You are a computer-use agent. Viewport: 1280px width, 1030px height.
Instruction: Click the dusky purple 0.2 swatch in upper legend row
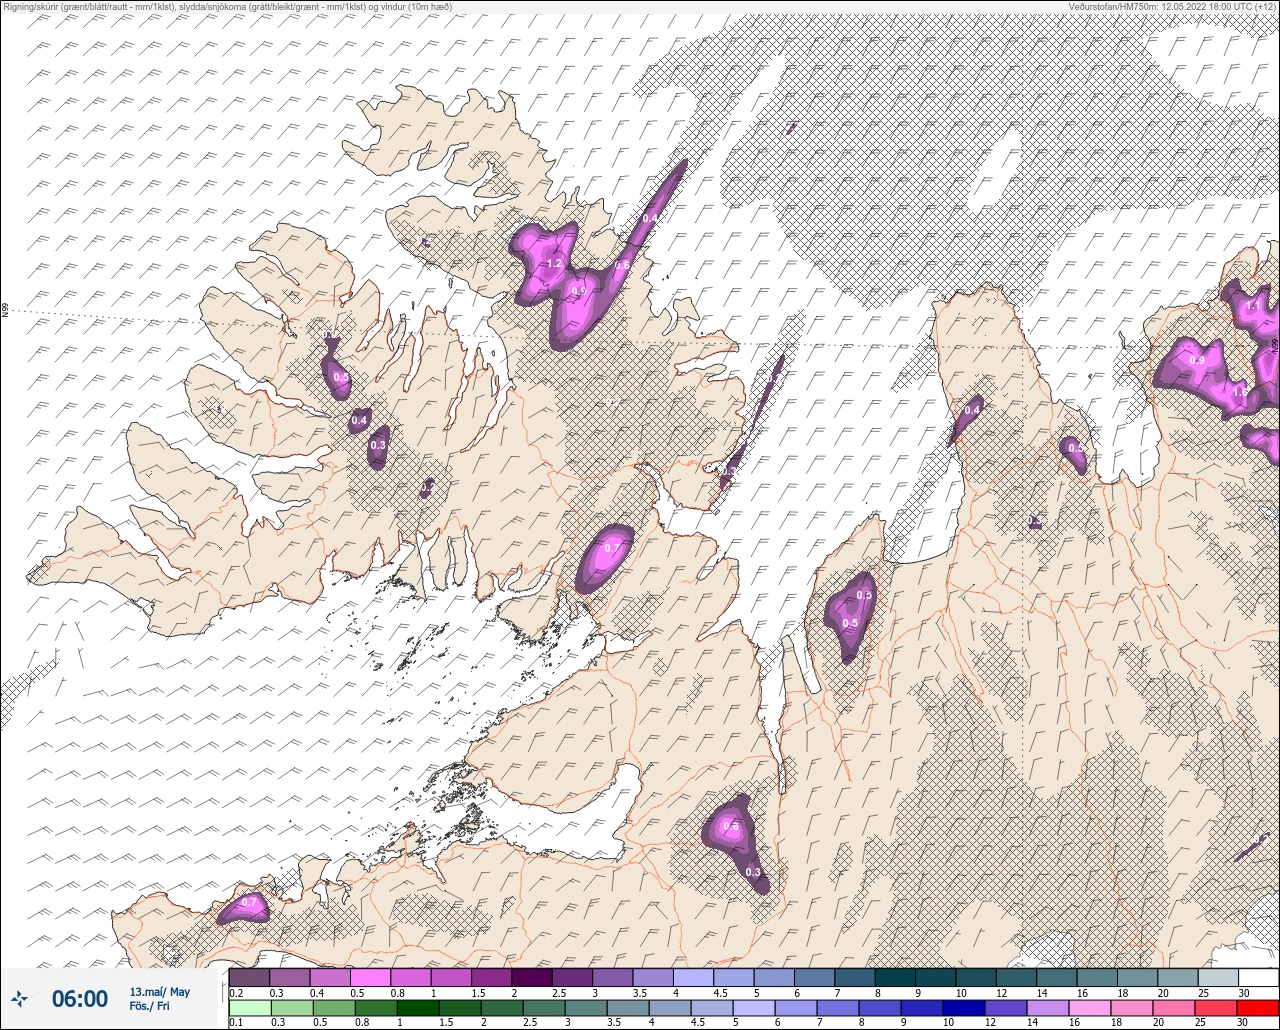[x=249, y=977]
